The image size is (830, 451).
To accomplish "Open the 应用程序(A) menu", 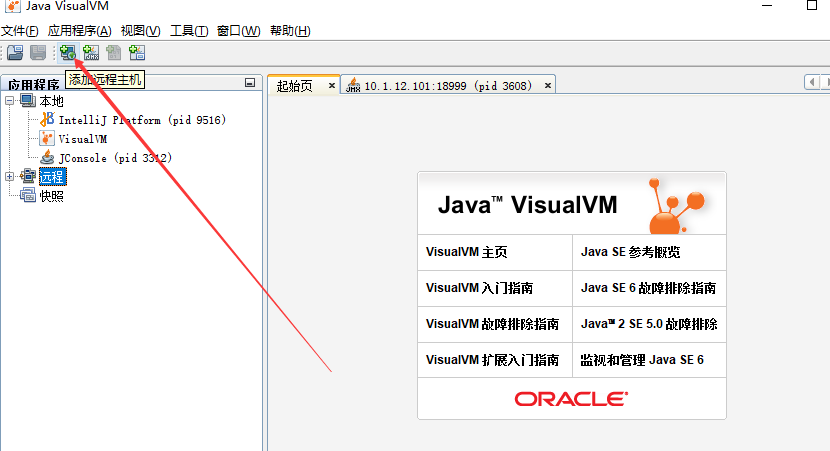I will 79,31.
